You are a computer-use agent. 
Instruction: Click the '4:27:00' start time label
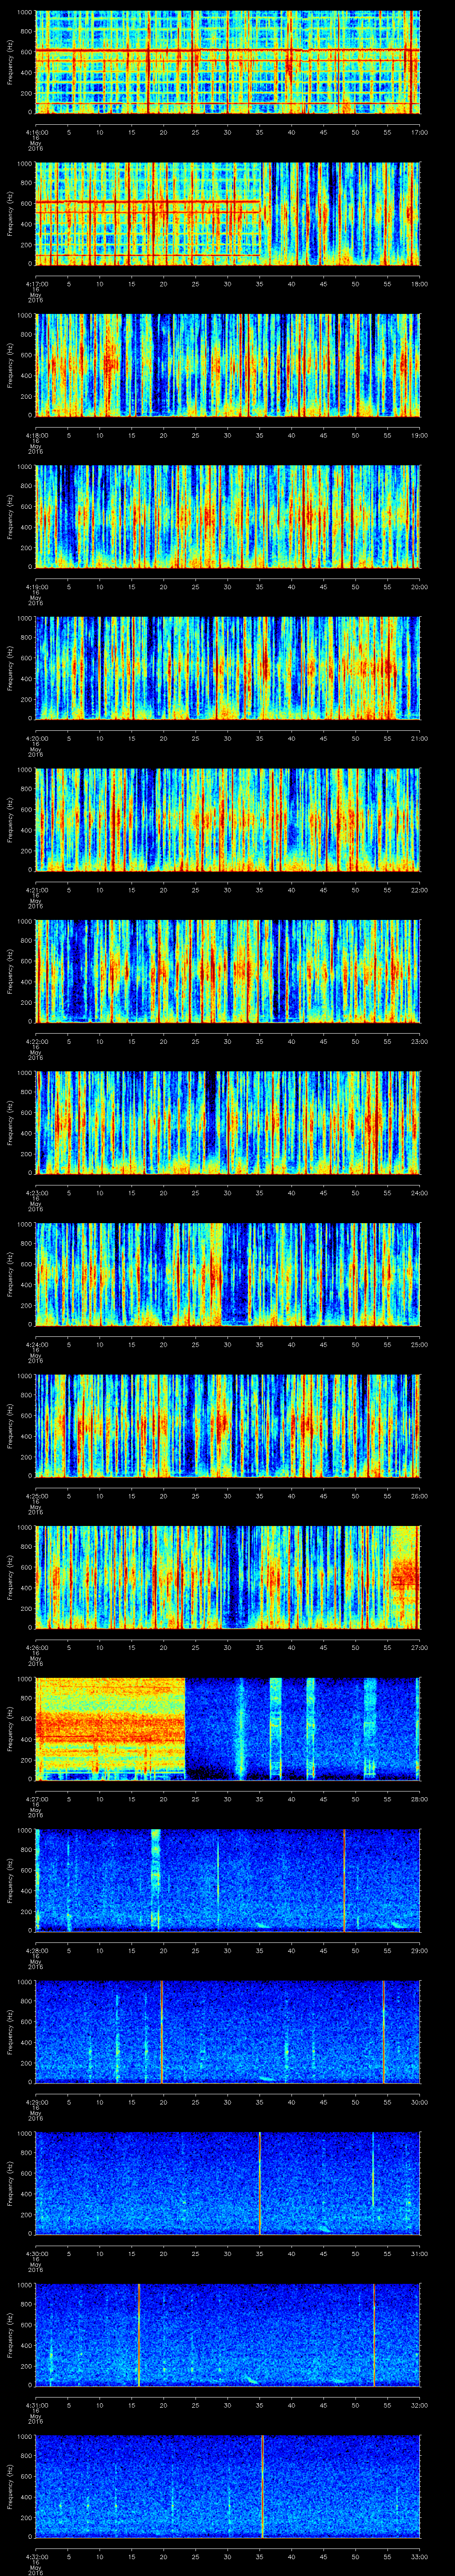(x=36, y=1798)
